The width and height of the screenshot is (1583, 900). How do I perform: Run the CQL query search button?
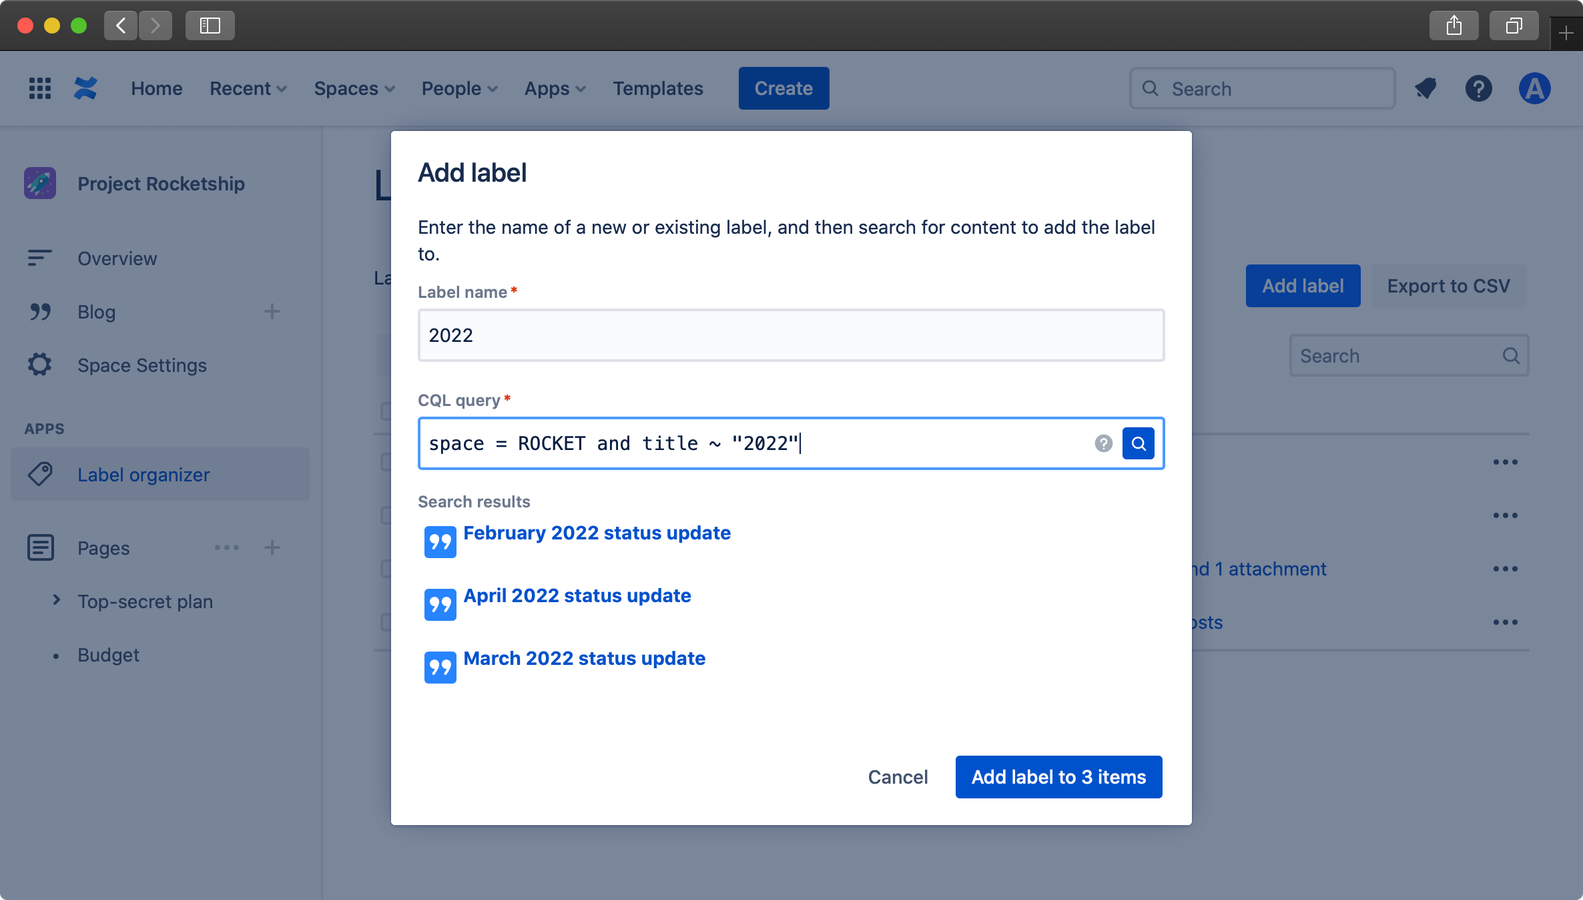1138,443
